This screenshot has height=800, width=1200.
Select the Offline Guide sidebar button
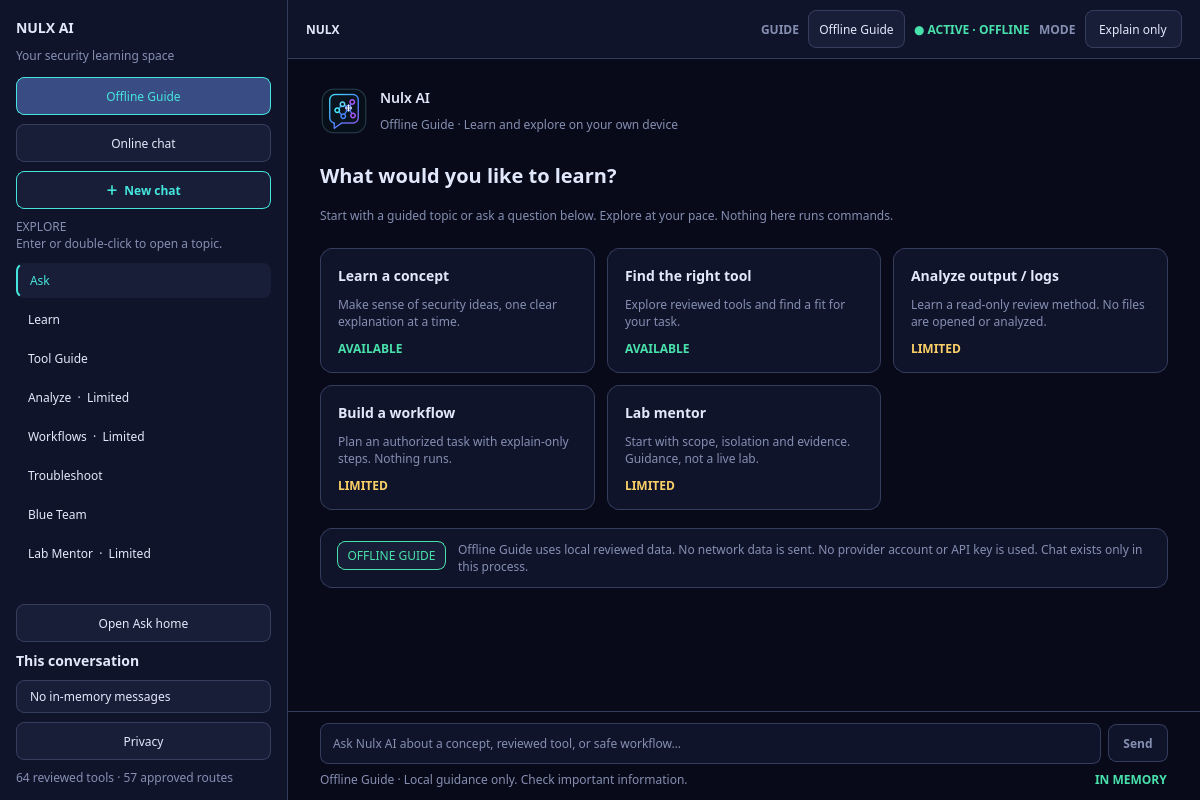(143, 96)
